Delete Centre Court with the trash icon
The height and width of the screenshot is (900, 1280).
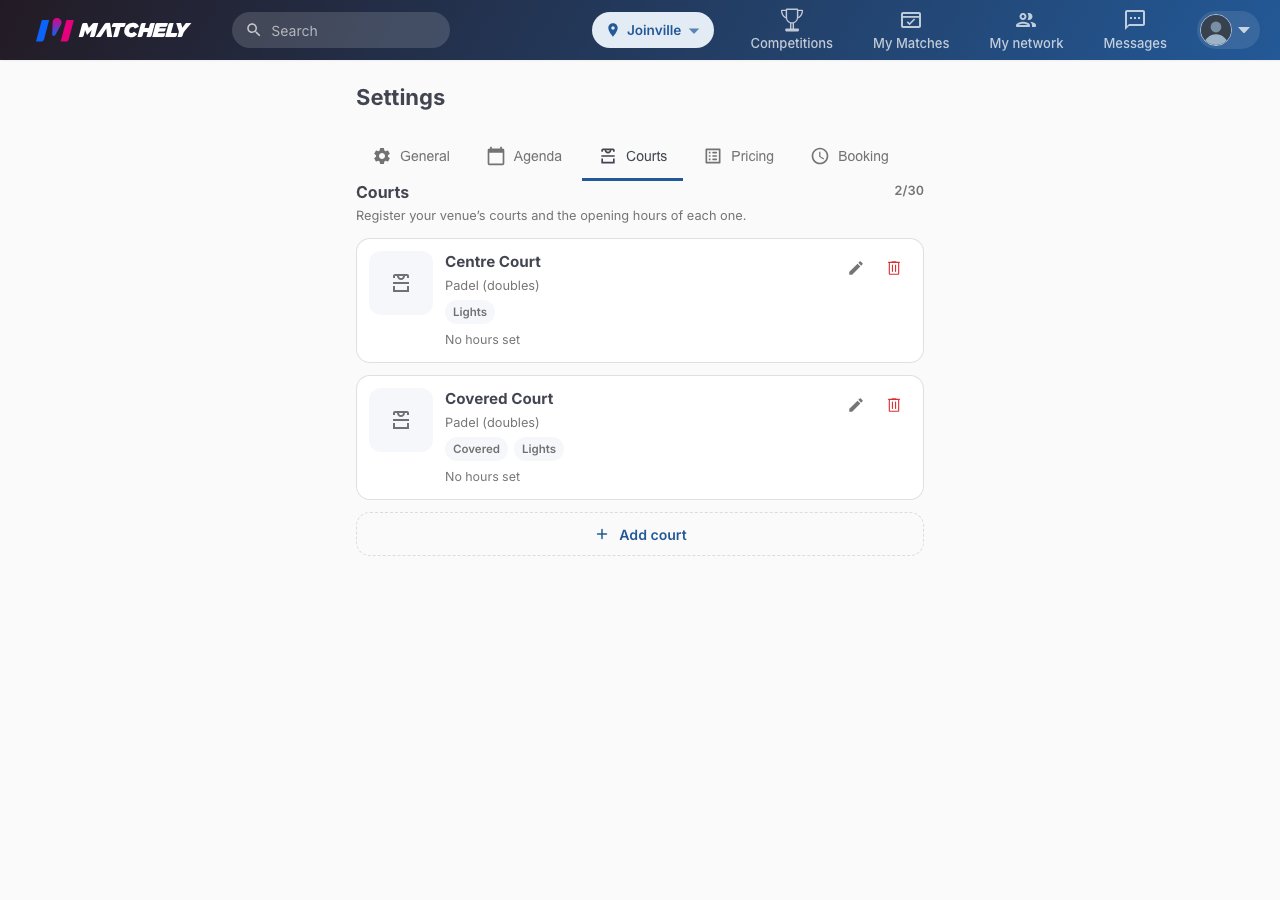894,268
